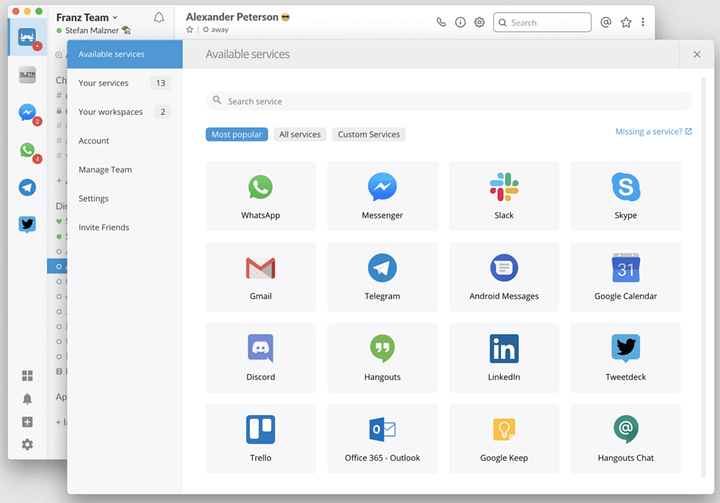Choose the Discord service
This screenshot has width=720, height=503.
tap(260, 358)
